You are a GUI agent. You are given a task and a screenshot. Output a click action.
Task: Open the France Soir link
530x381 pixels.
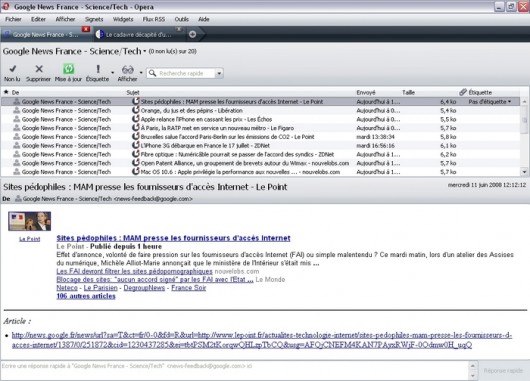pos(189,288)
